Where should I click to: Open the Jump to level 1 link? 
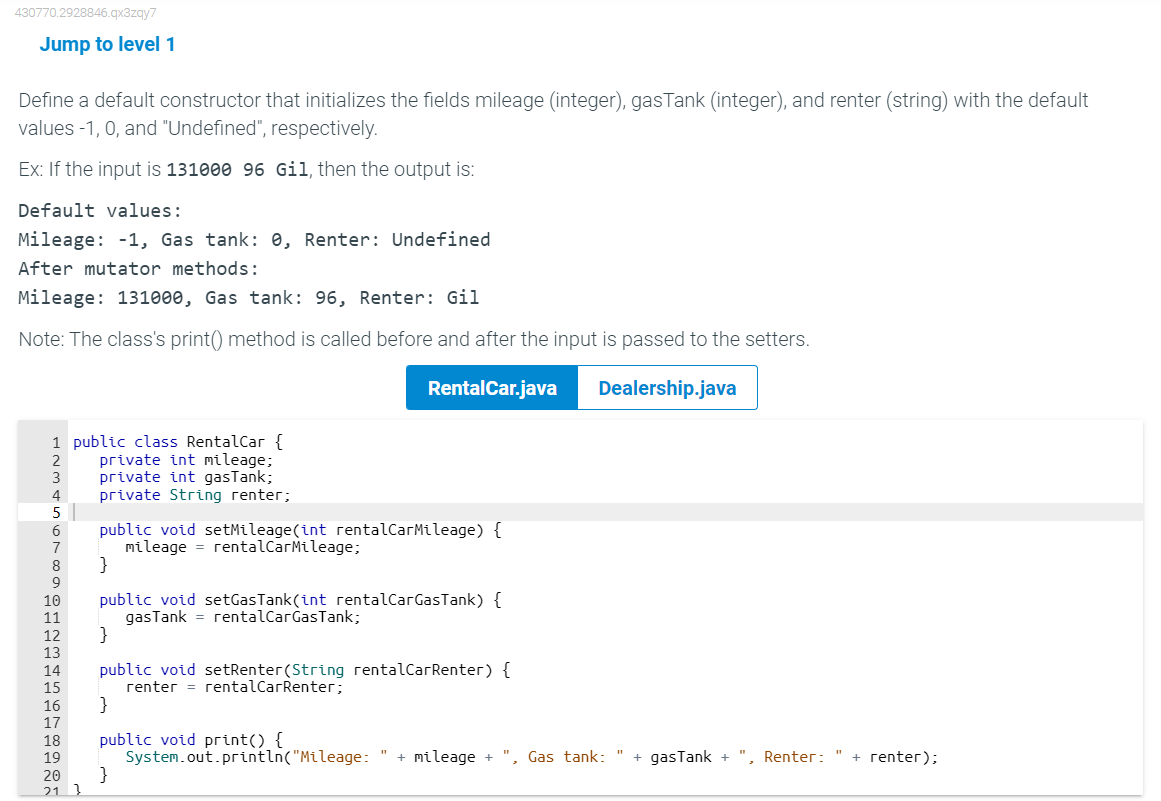click(107, 44)
